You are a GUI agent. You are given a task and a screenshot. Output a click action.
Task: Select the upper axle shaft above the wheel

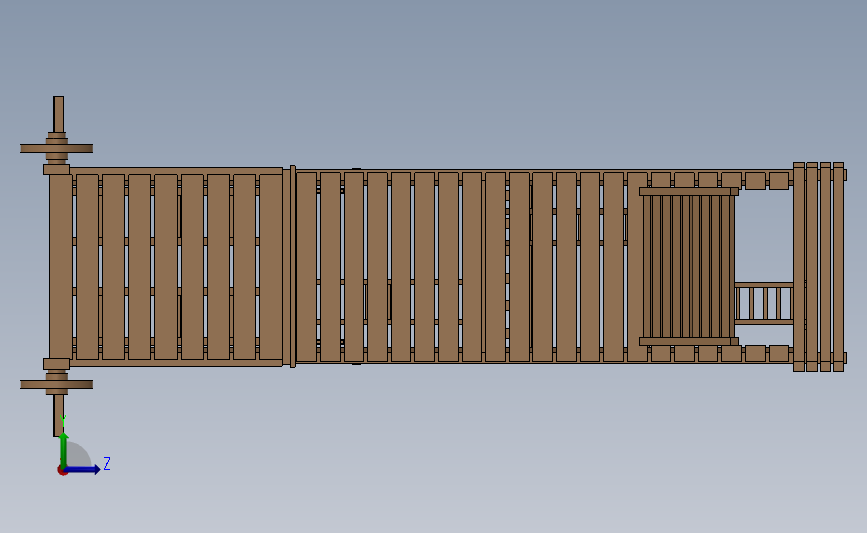coord(59,114)
